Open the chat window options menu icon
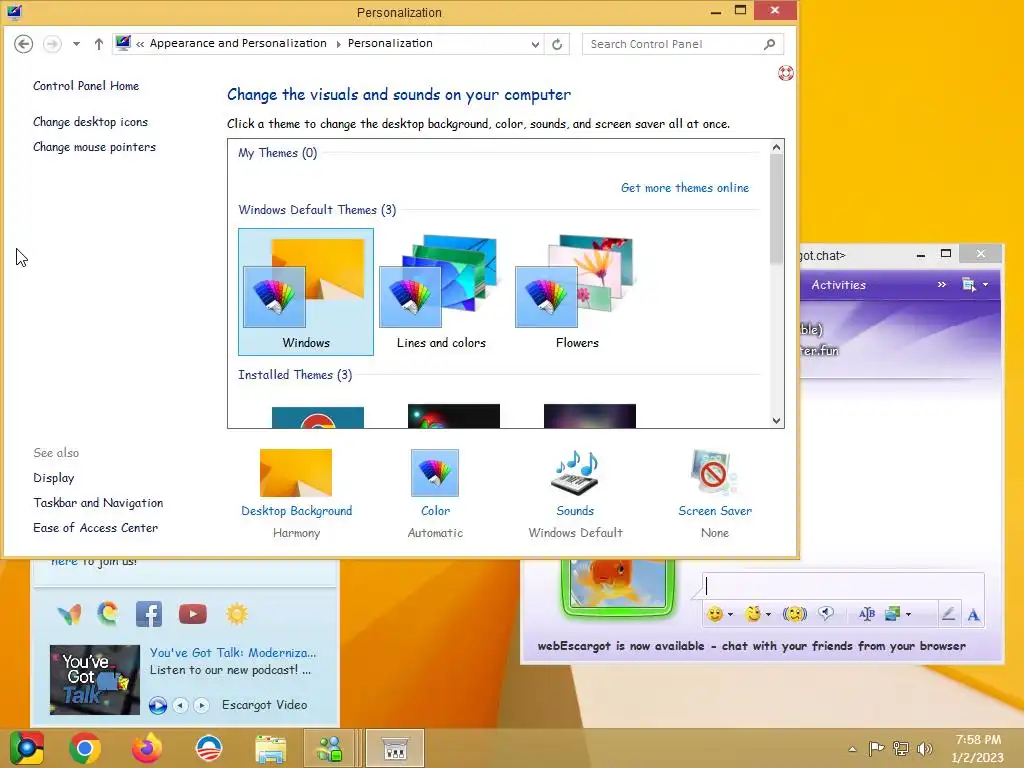Viewport: 1024px width, 768px height. (969, 285)
